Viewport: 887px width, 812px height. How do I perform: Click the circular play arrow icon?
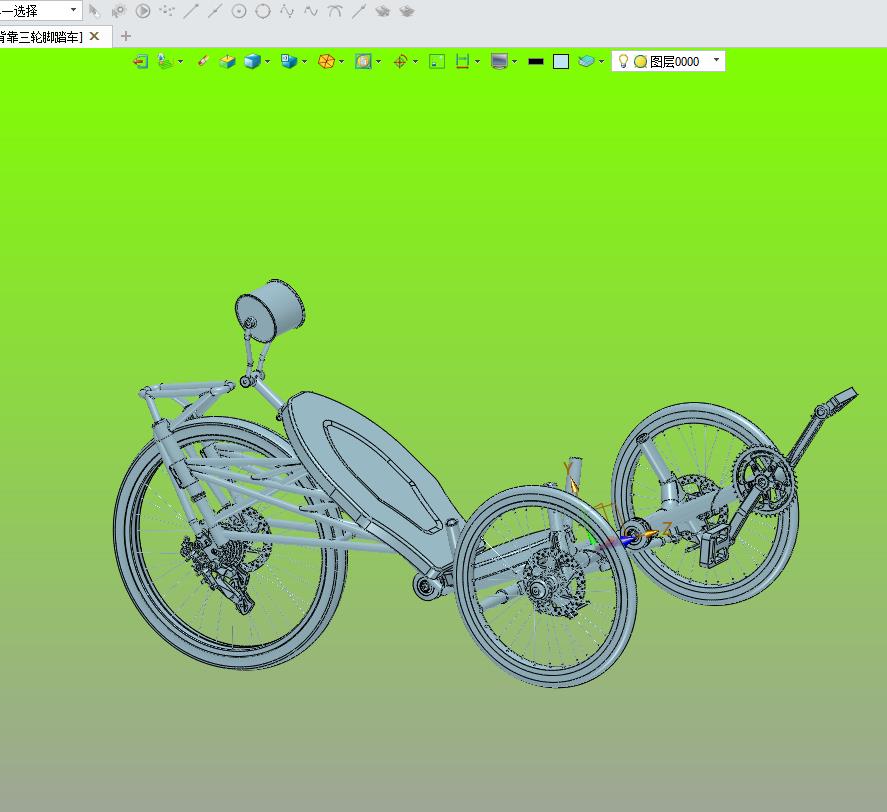point(143,11)
